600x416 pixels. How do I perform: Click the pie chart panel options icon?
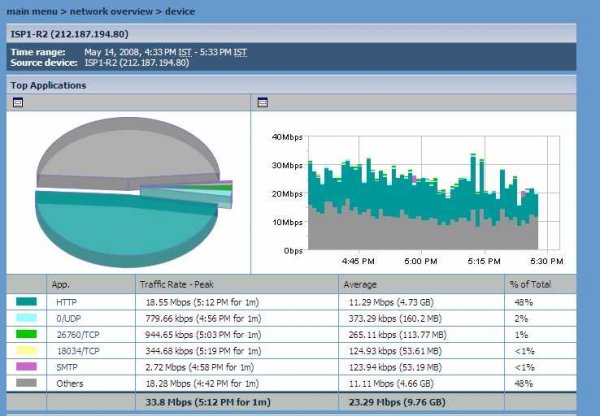coord(18,102)
